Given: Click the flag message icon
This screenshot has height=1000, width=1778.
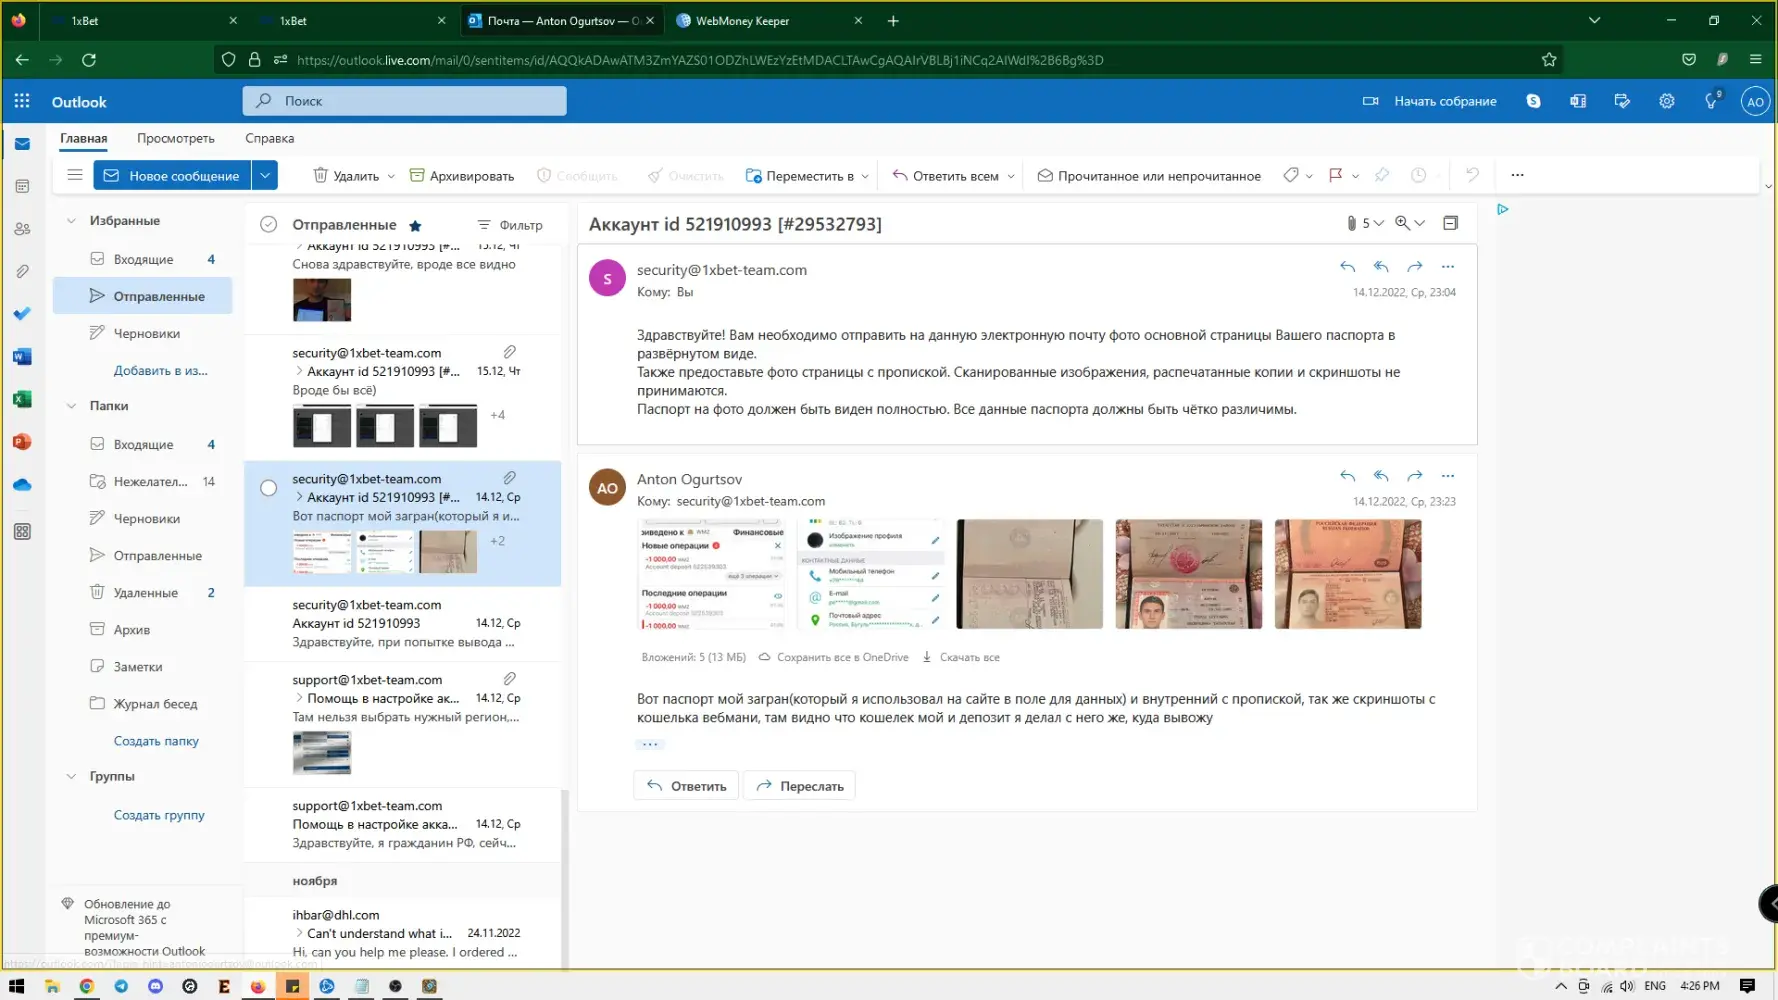Looking at the screenshot, I should 1335,175.
